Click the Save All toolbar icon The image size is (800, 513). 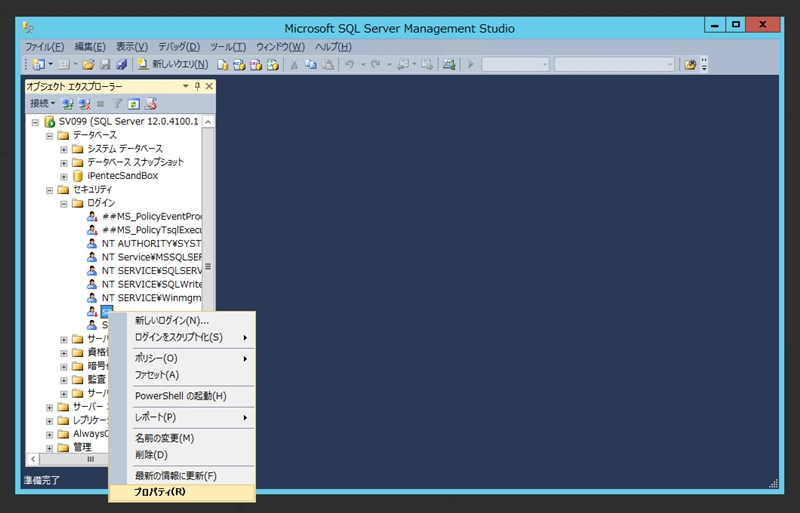(x=121, y=64)
